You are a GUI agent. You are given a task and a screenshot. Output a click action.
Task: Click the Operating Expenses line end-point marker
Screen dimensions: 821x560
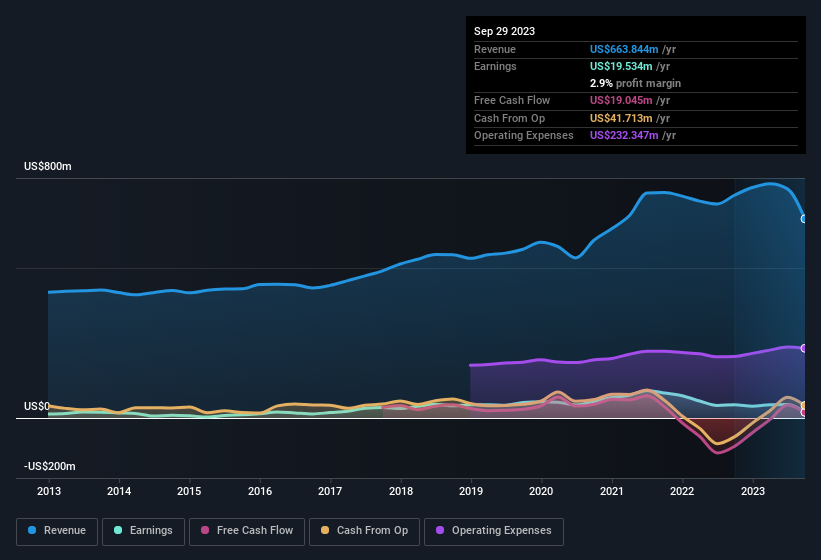point(804,348)
